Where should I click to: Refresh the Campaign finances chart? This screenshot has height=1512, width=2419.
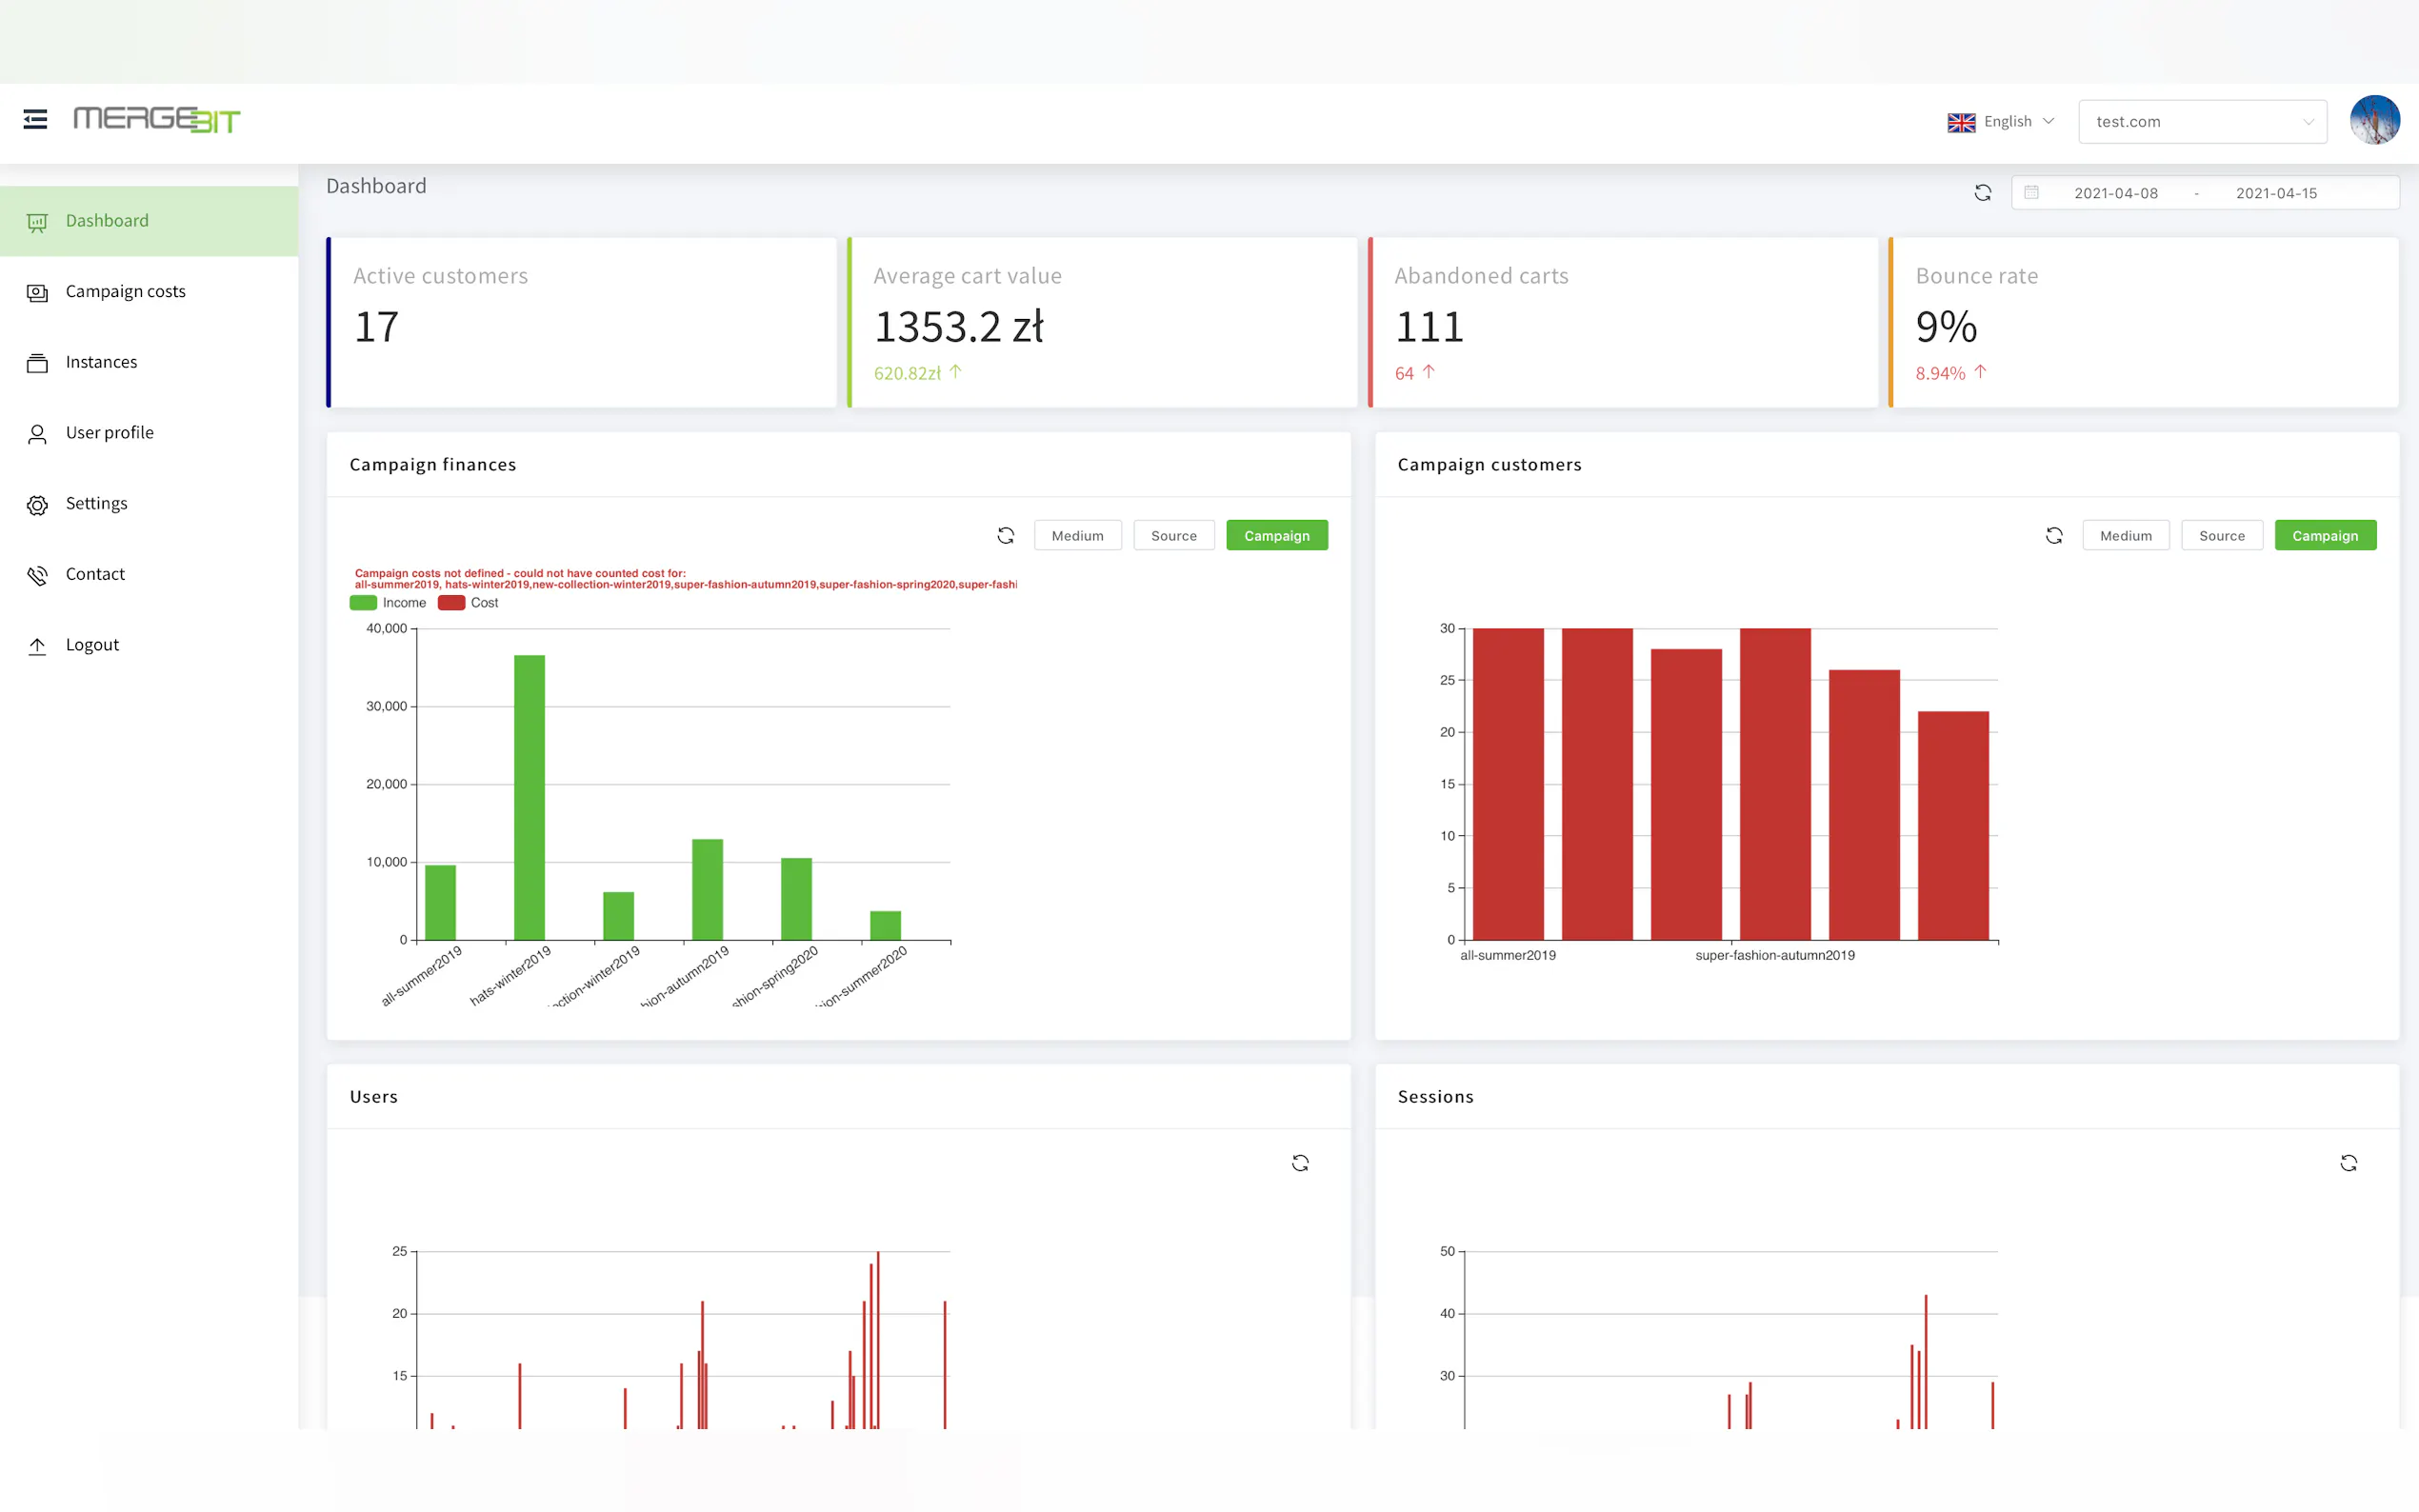point(1005,536)
